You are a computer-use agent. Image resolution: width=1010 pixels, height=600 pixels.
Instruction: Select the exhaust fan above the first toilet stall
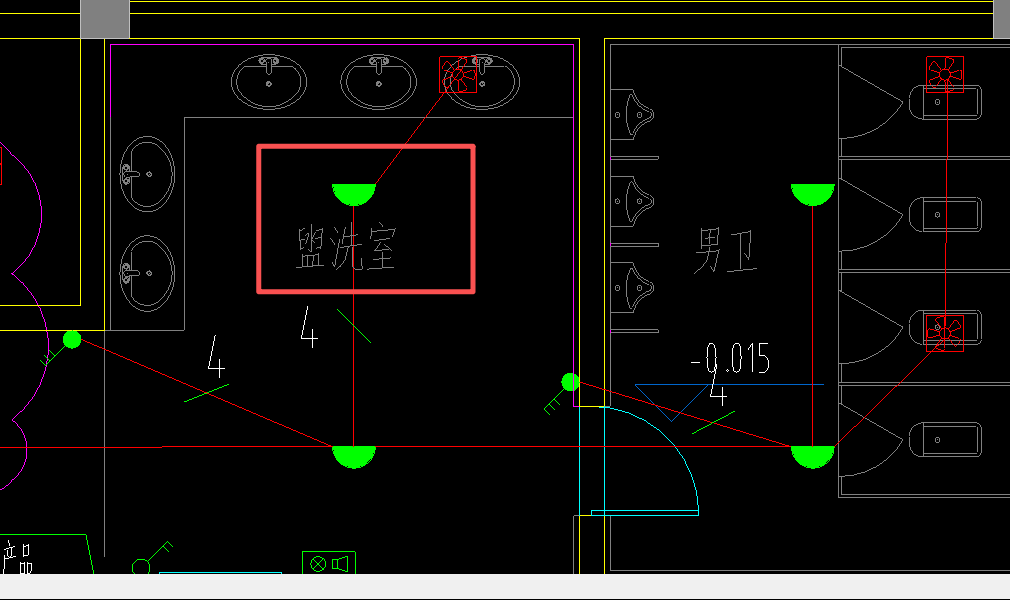point(945,75)
